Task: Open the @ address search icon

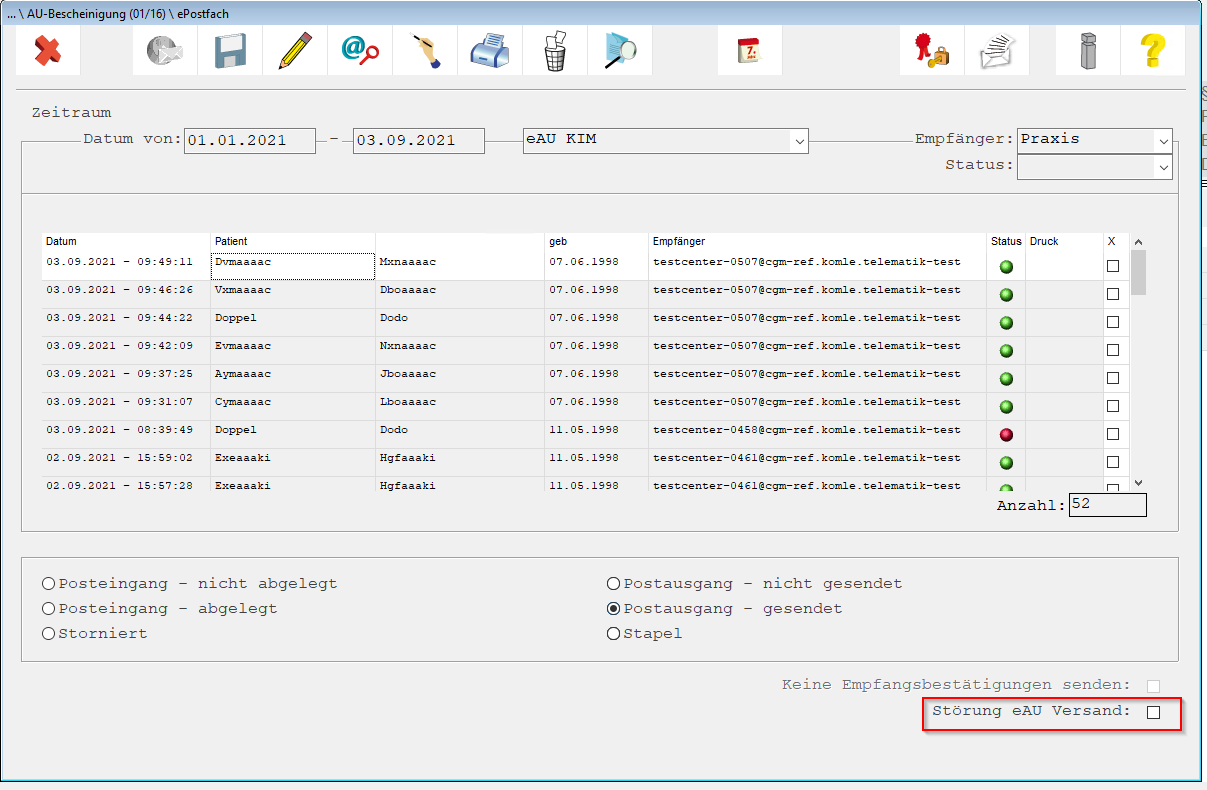Action: [x=360, y=50]
